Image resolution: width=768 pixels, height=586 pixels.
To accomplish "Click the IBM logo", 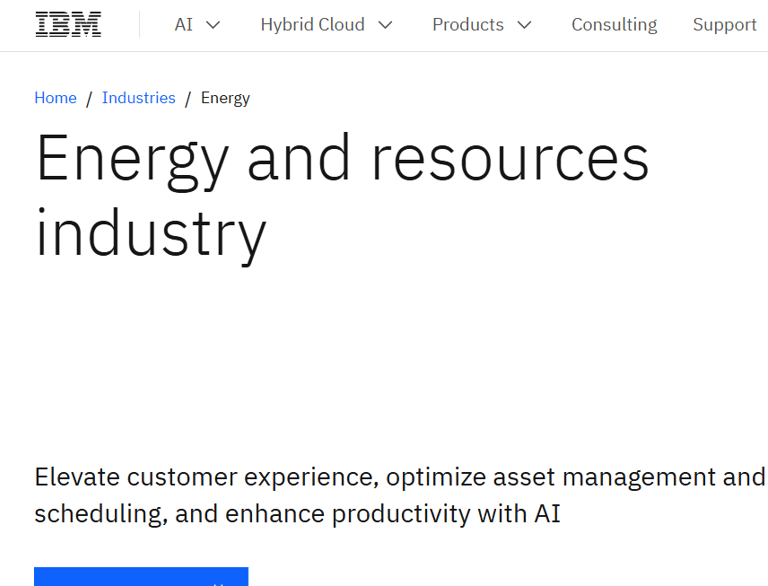I will point(68,25).
